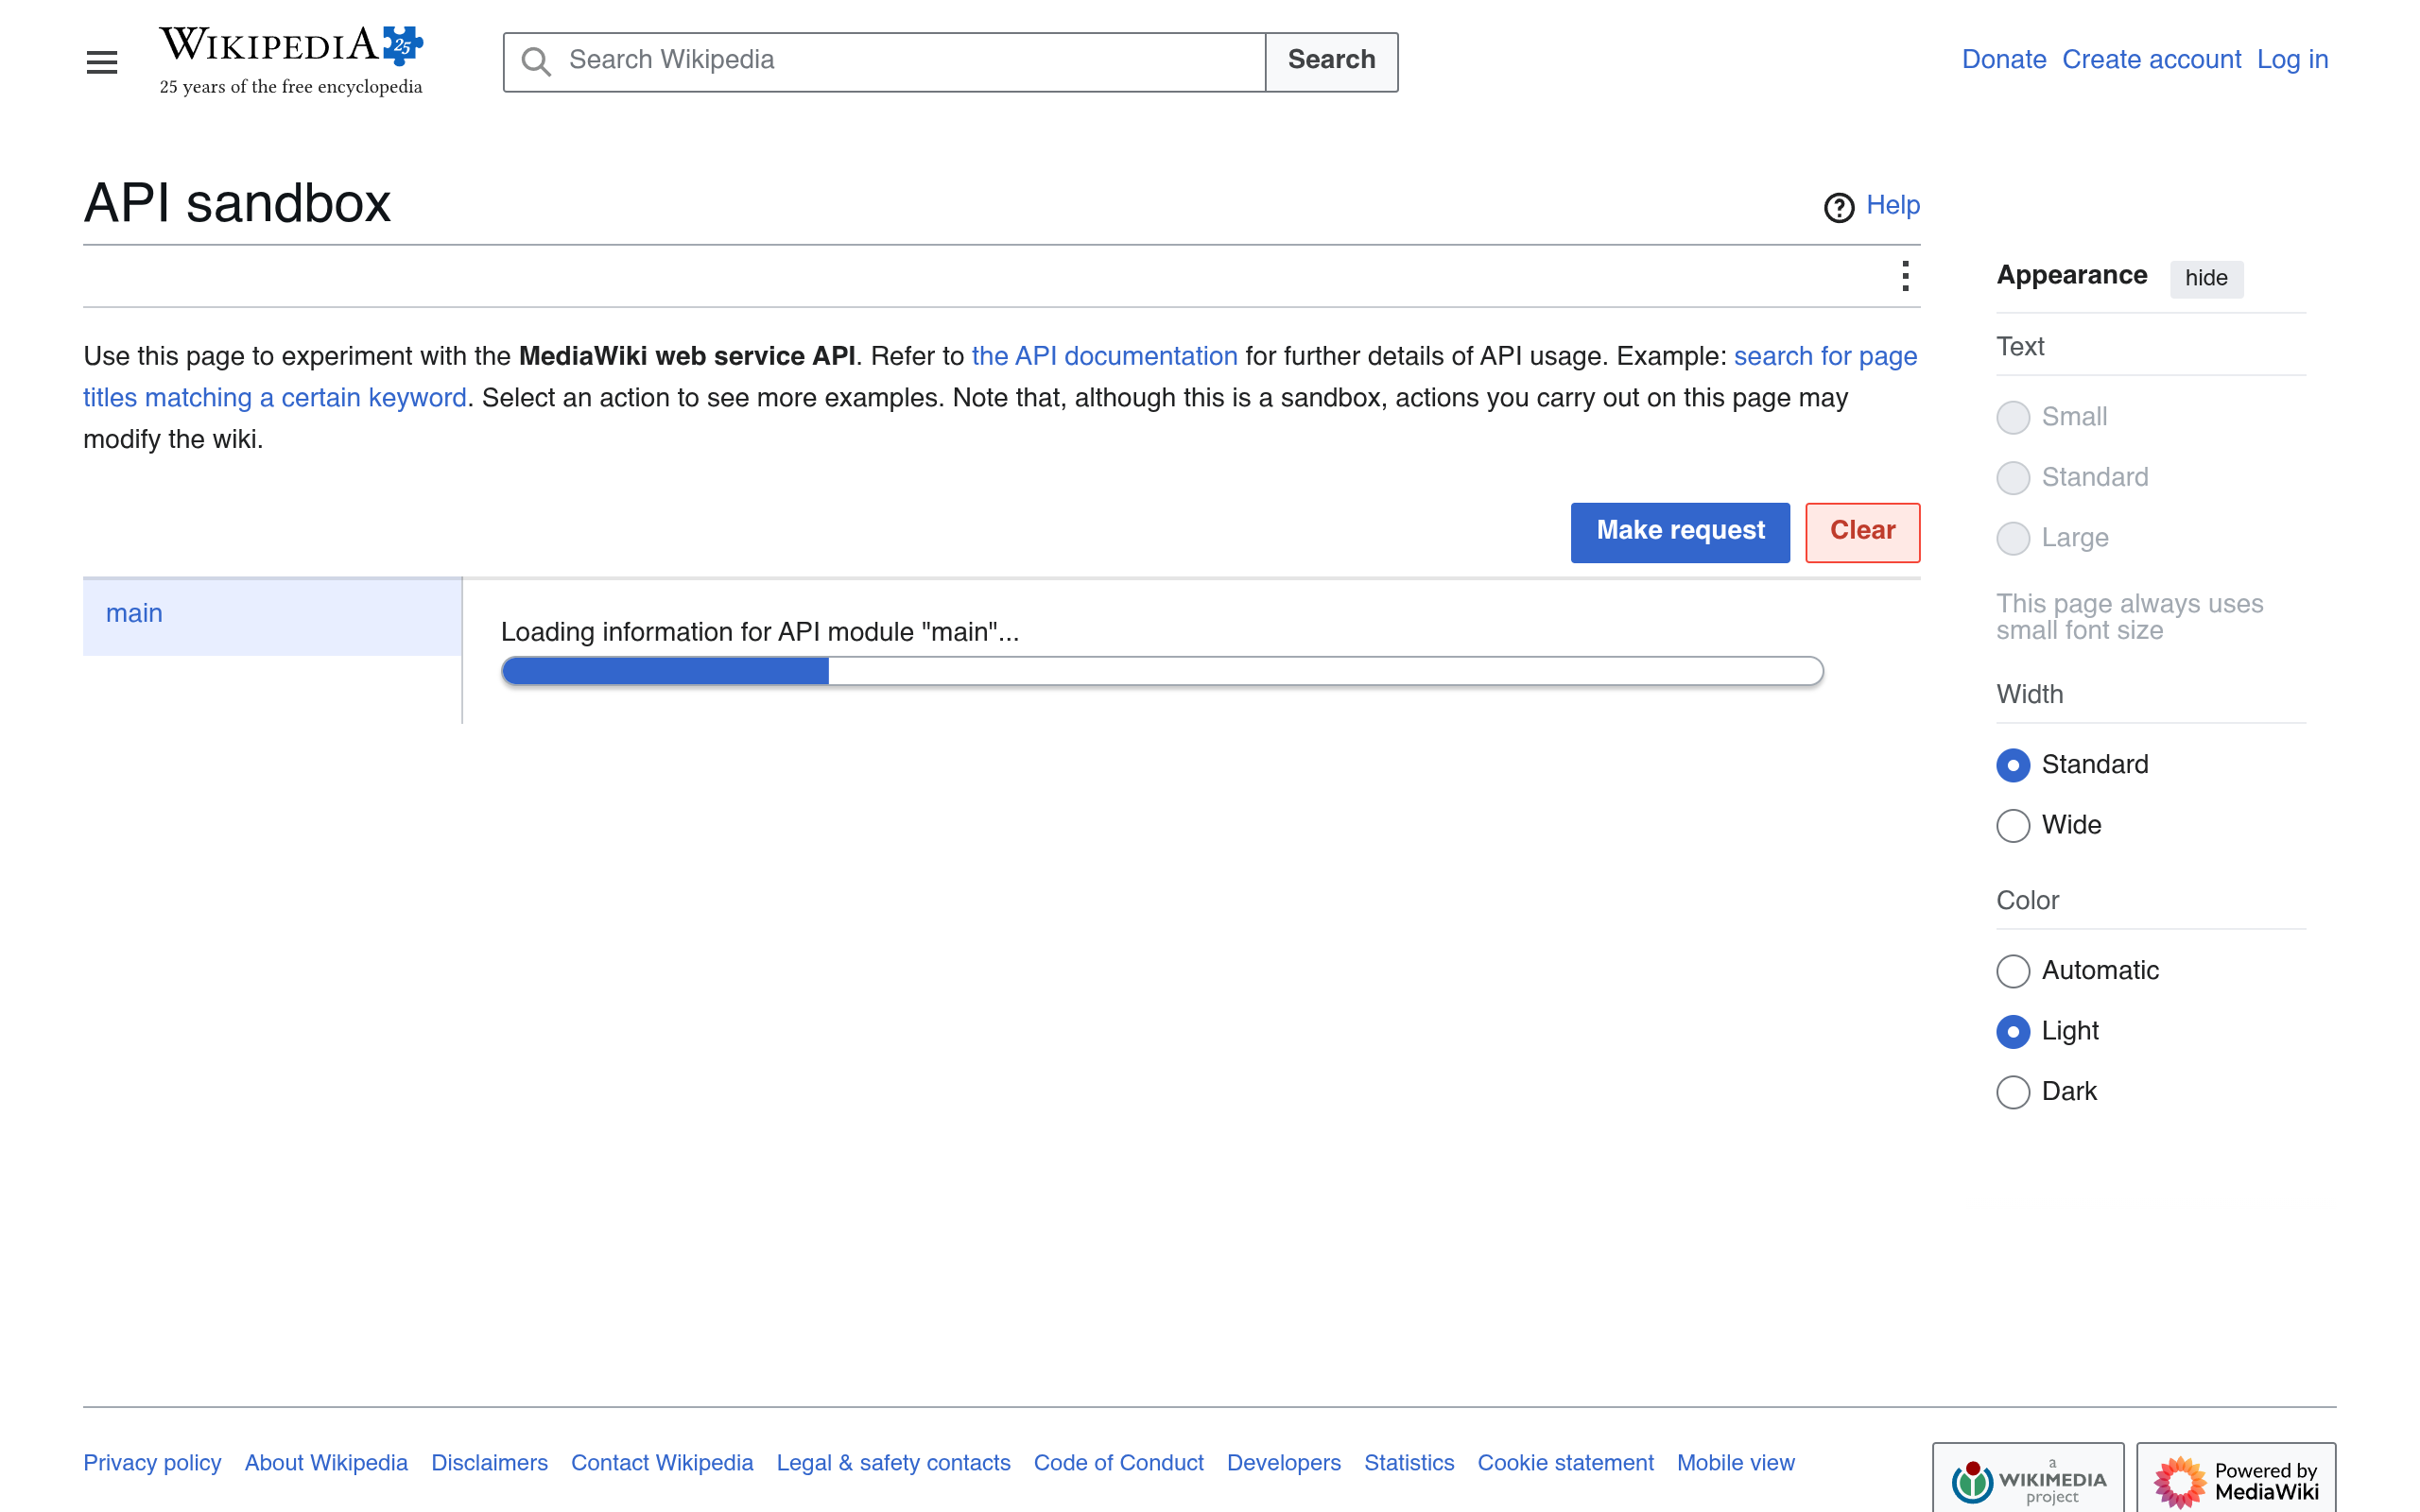Select the Standard text size radio
This screenshot has height=1512, width=2420.
pos(2012,478)
